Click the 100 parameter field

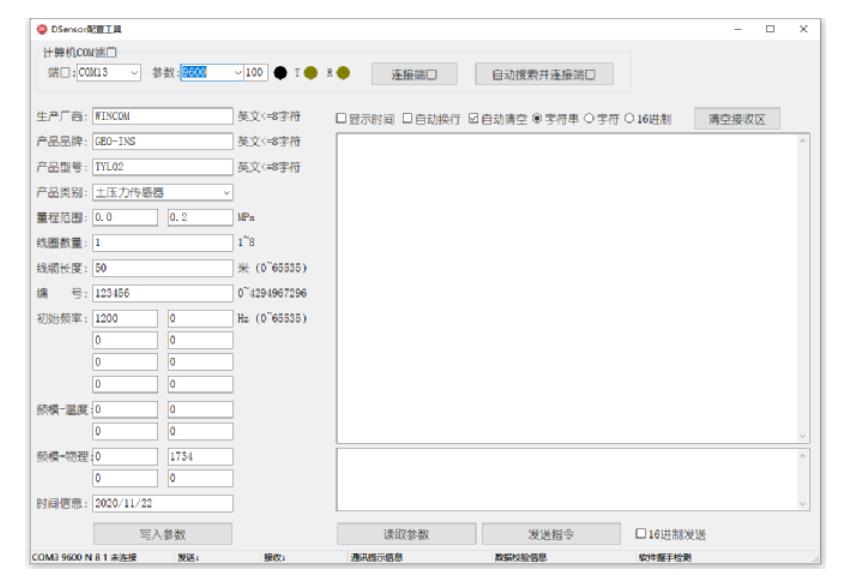point(255,73)
